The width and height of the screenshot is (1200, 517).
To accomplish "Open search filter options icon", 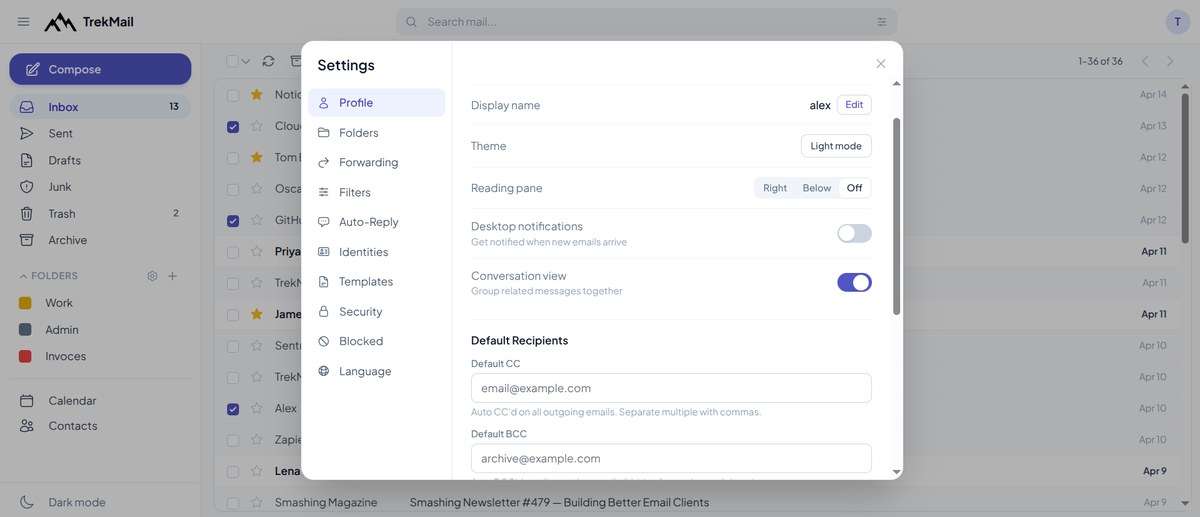I will (x=881, y=22).
